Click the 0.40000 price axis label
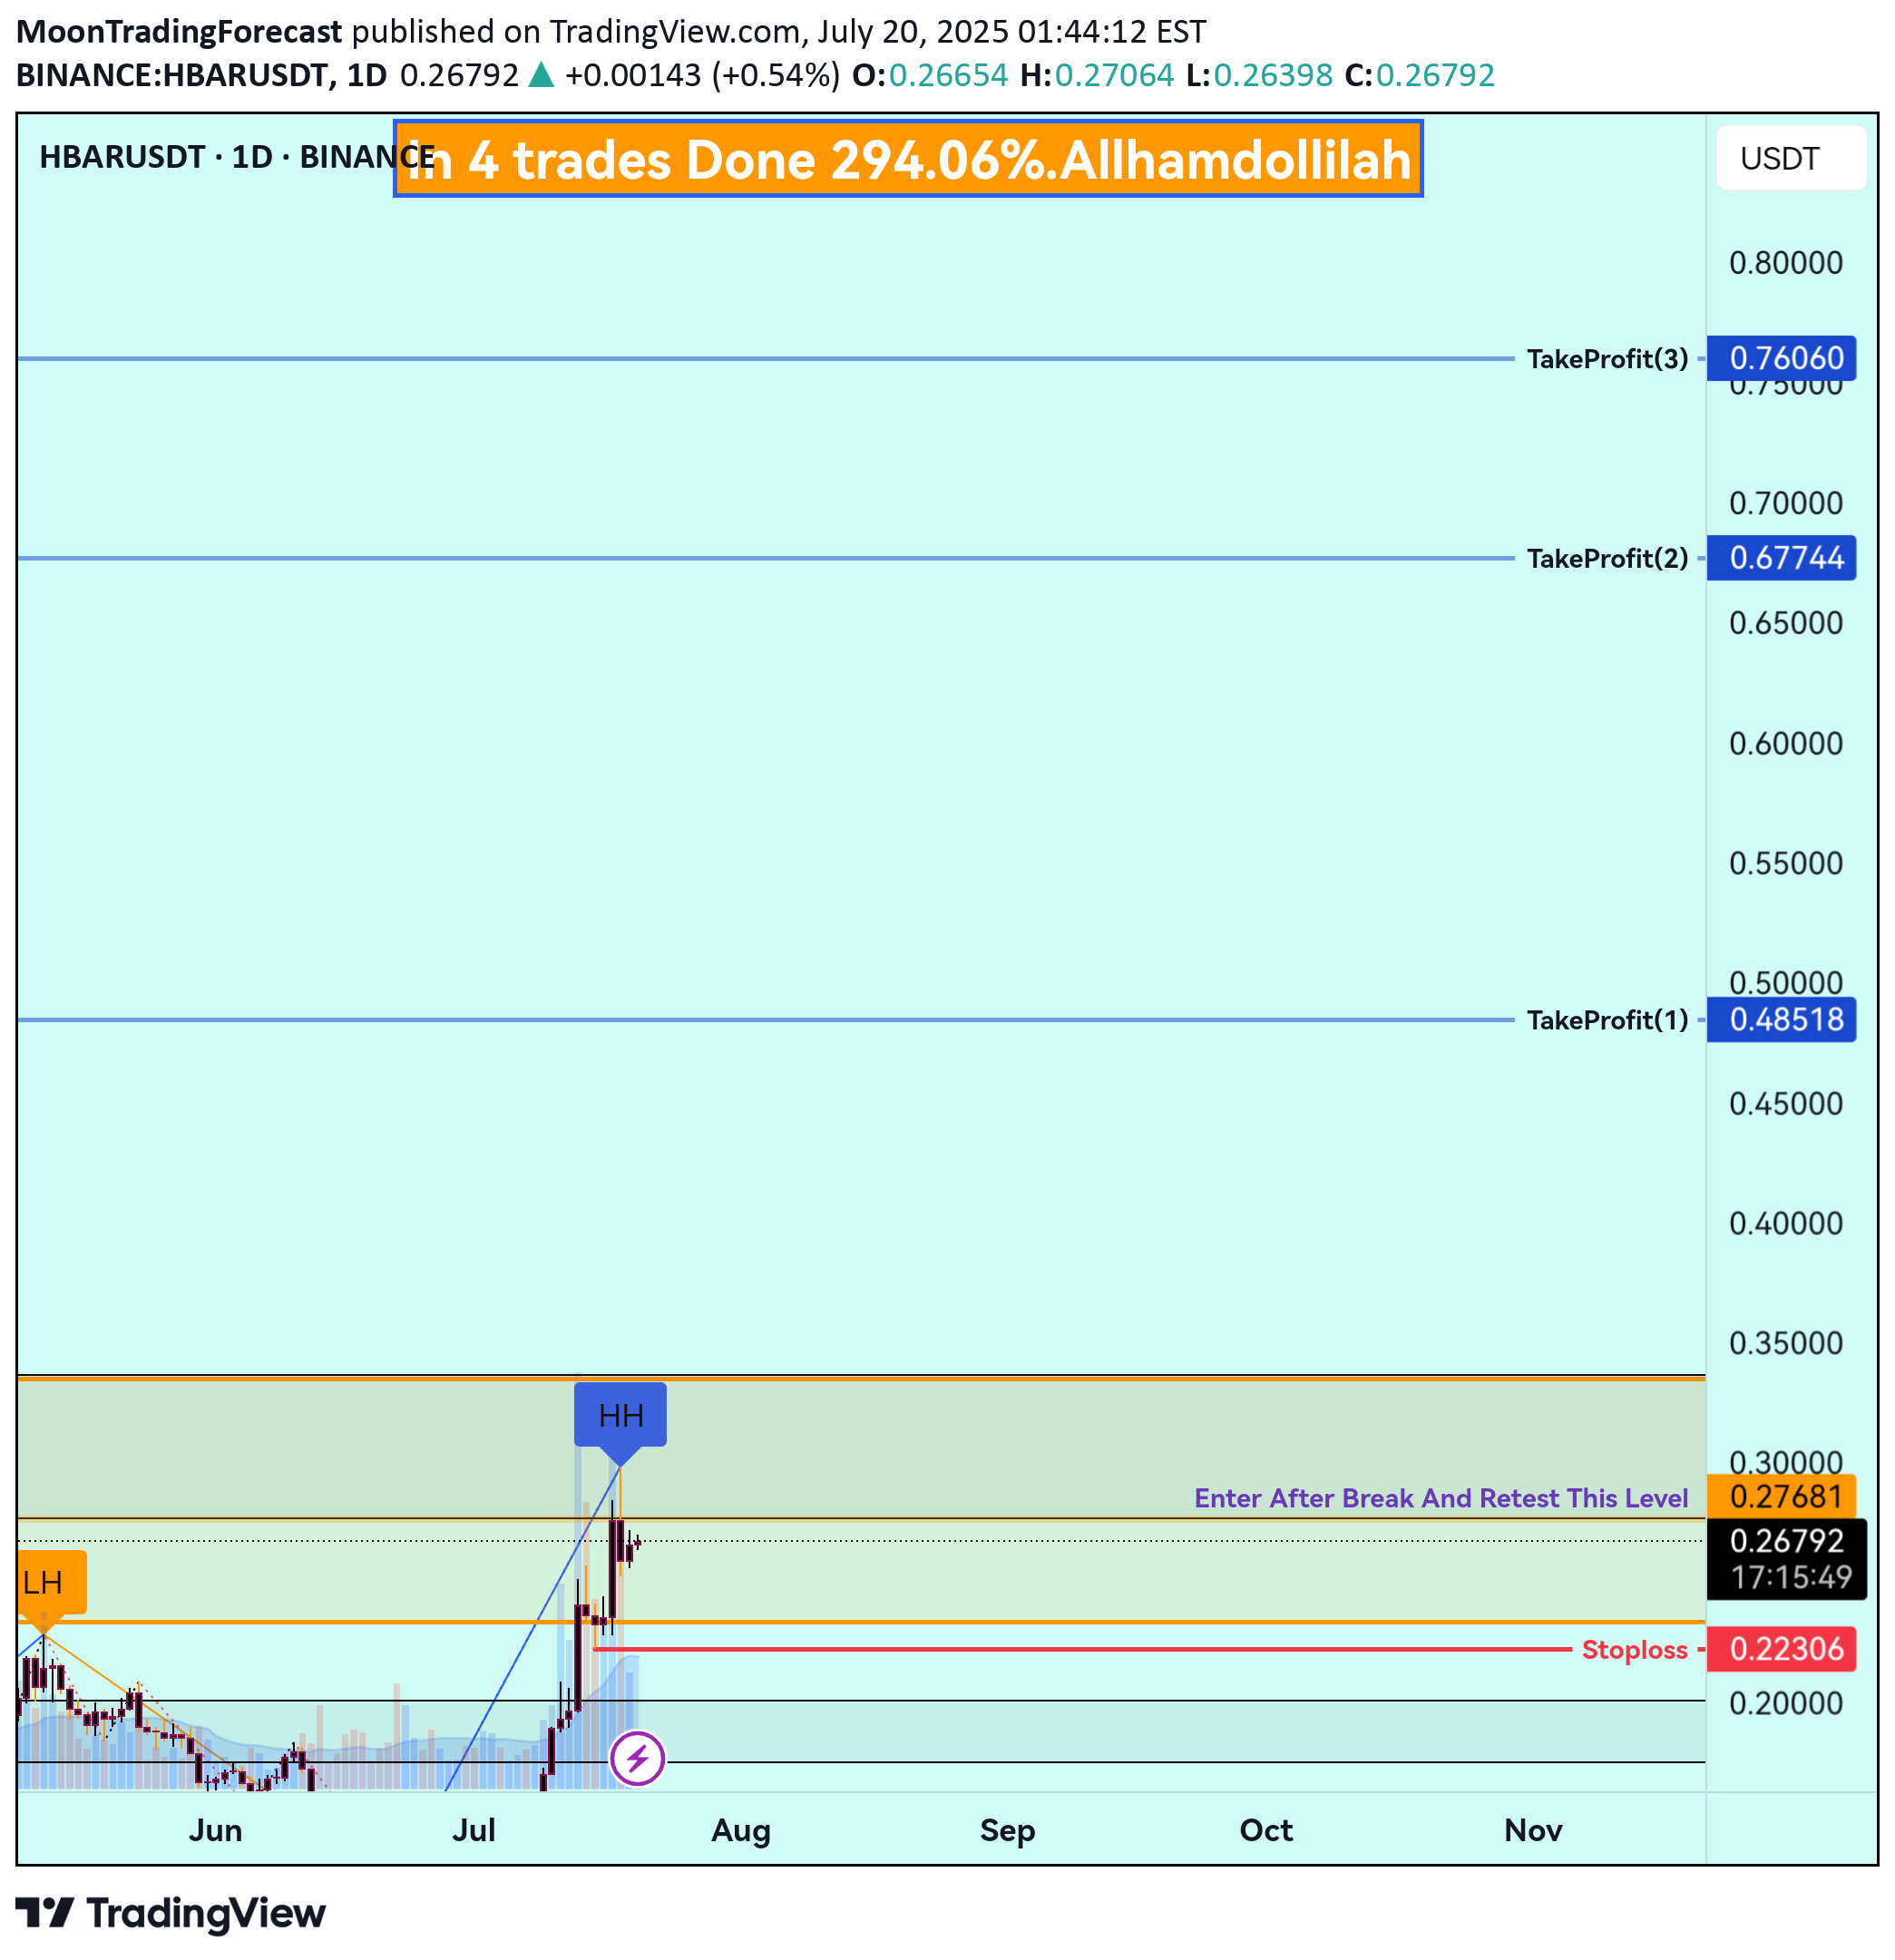The height and width of the screenshot is (1960, 1895). (1786, 1223)
